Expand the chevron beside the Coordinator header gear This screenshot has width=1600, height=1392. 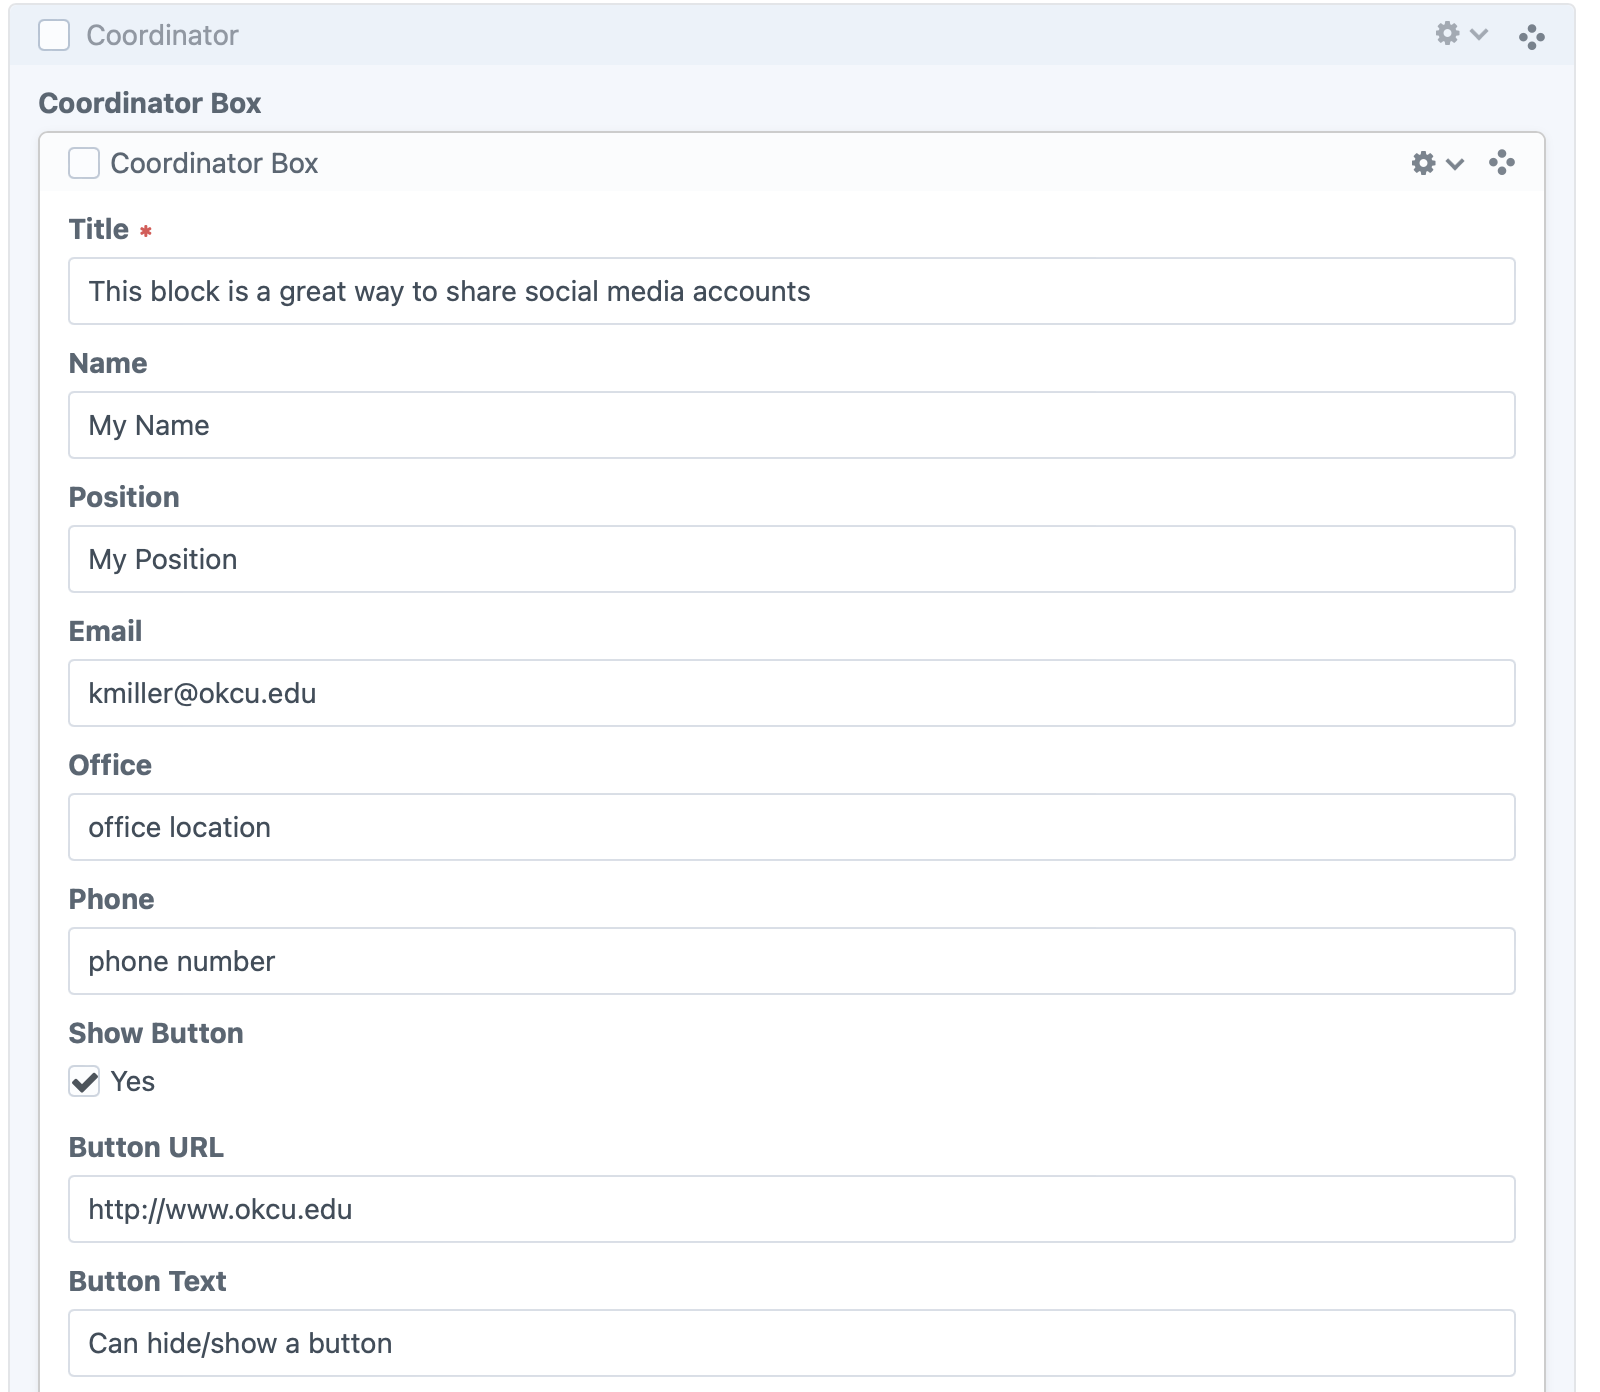click(1480, 35)
